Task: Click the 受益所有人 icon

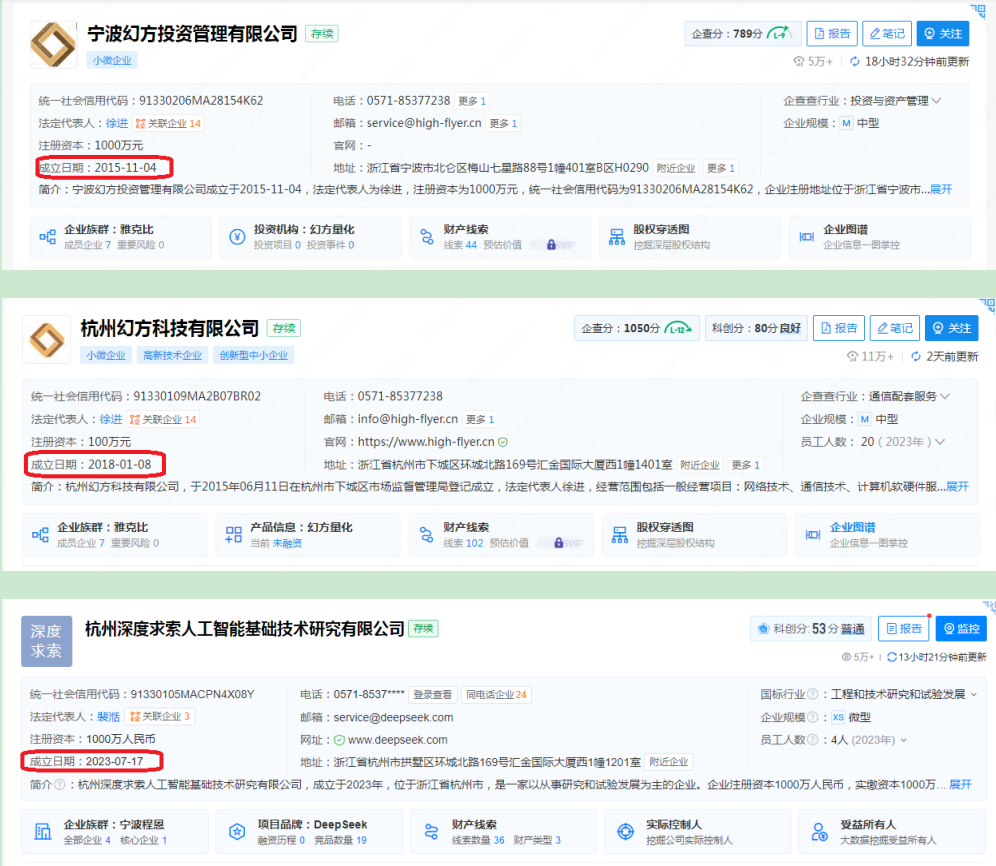Action: 818,831
